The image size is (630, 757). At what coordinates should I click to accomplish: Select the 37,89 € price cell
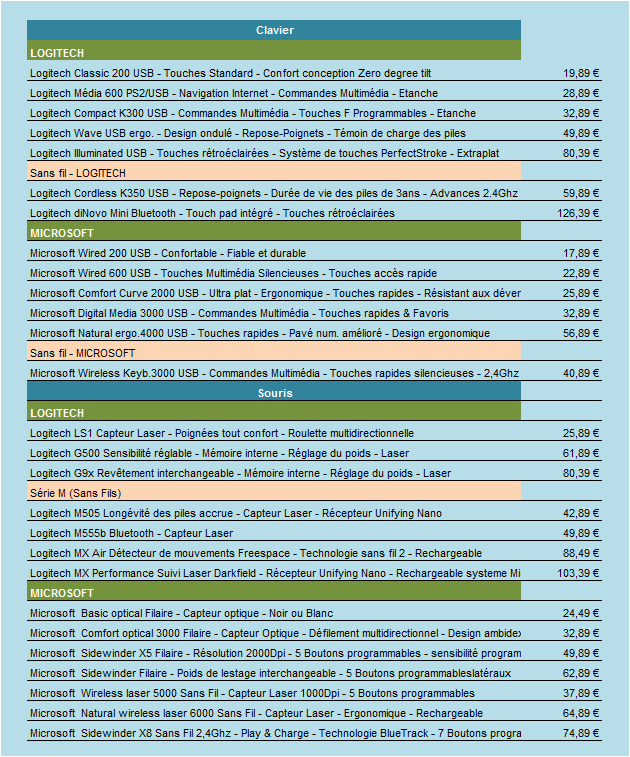tap(581, 694)
